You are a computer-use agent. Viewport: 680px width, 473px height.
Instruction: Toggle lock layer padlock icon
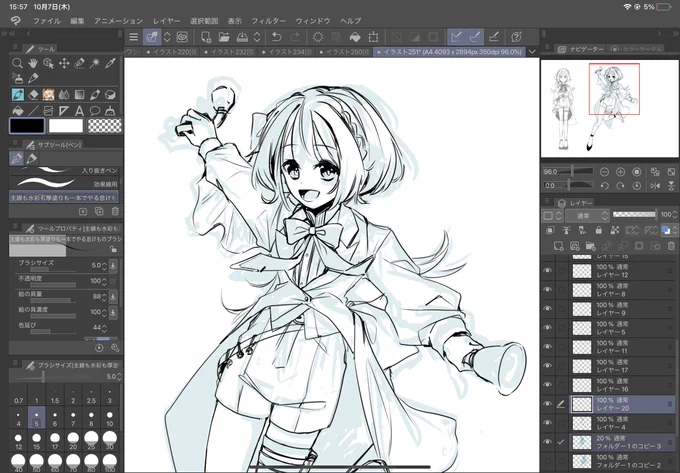pos(598,230)
